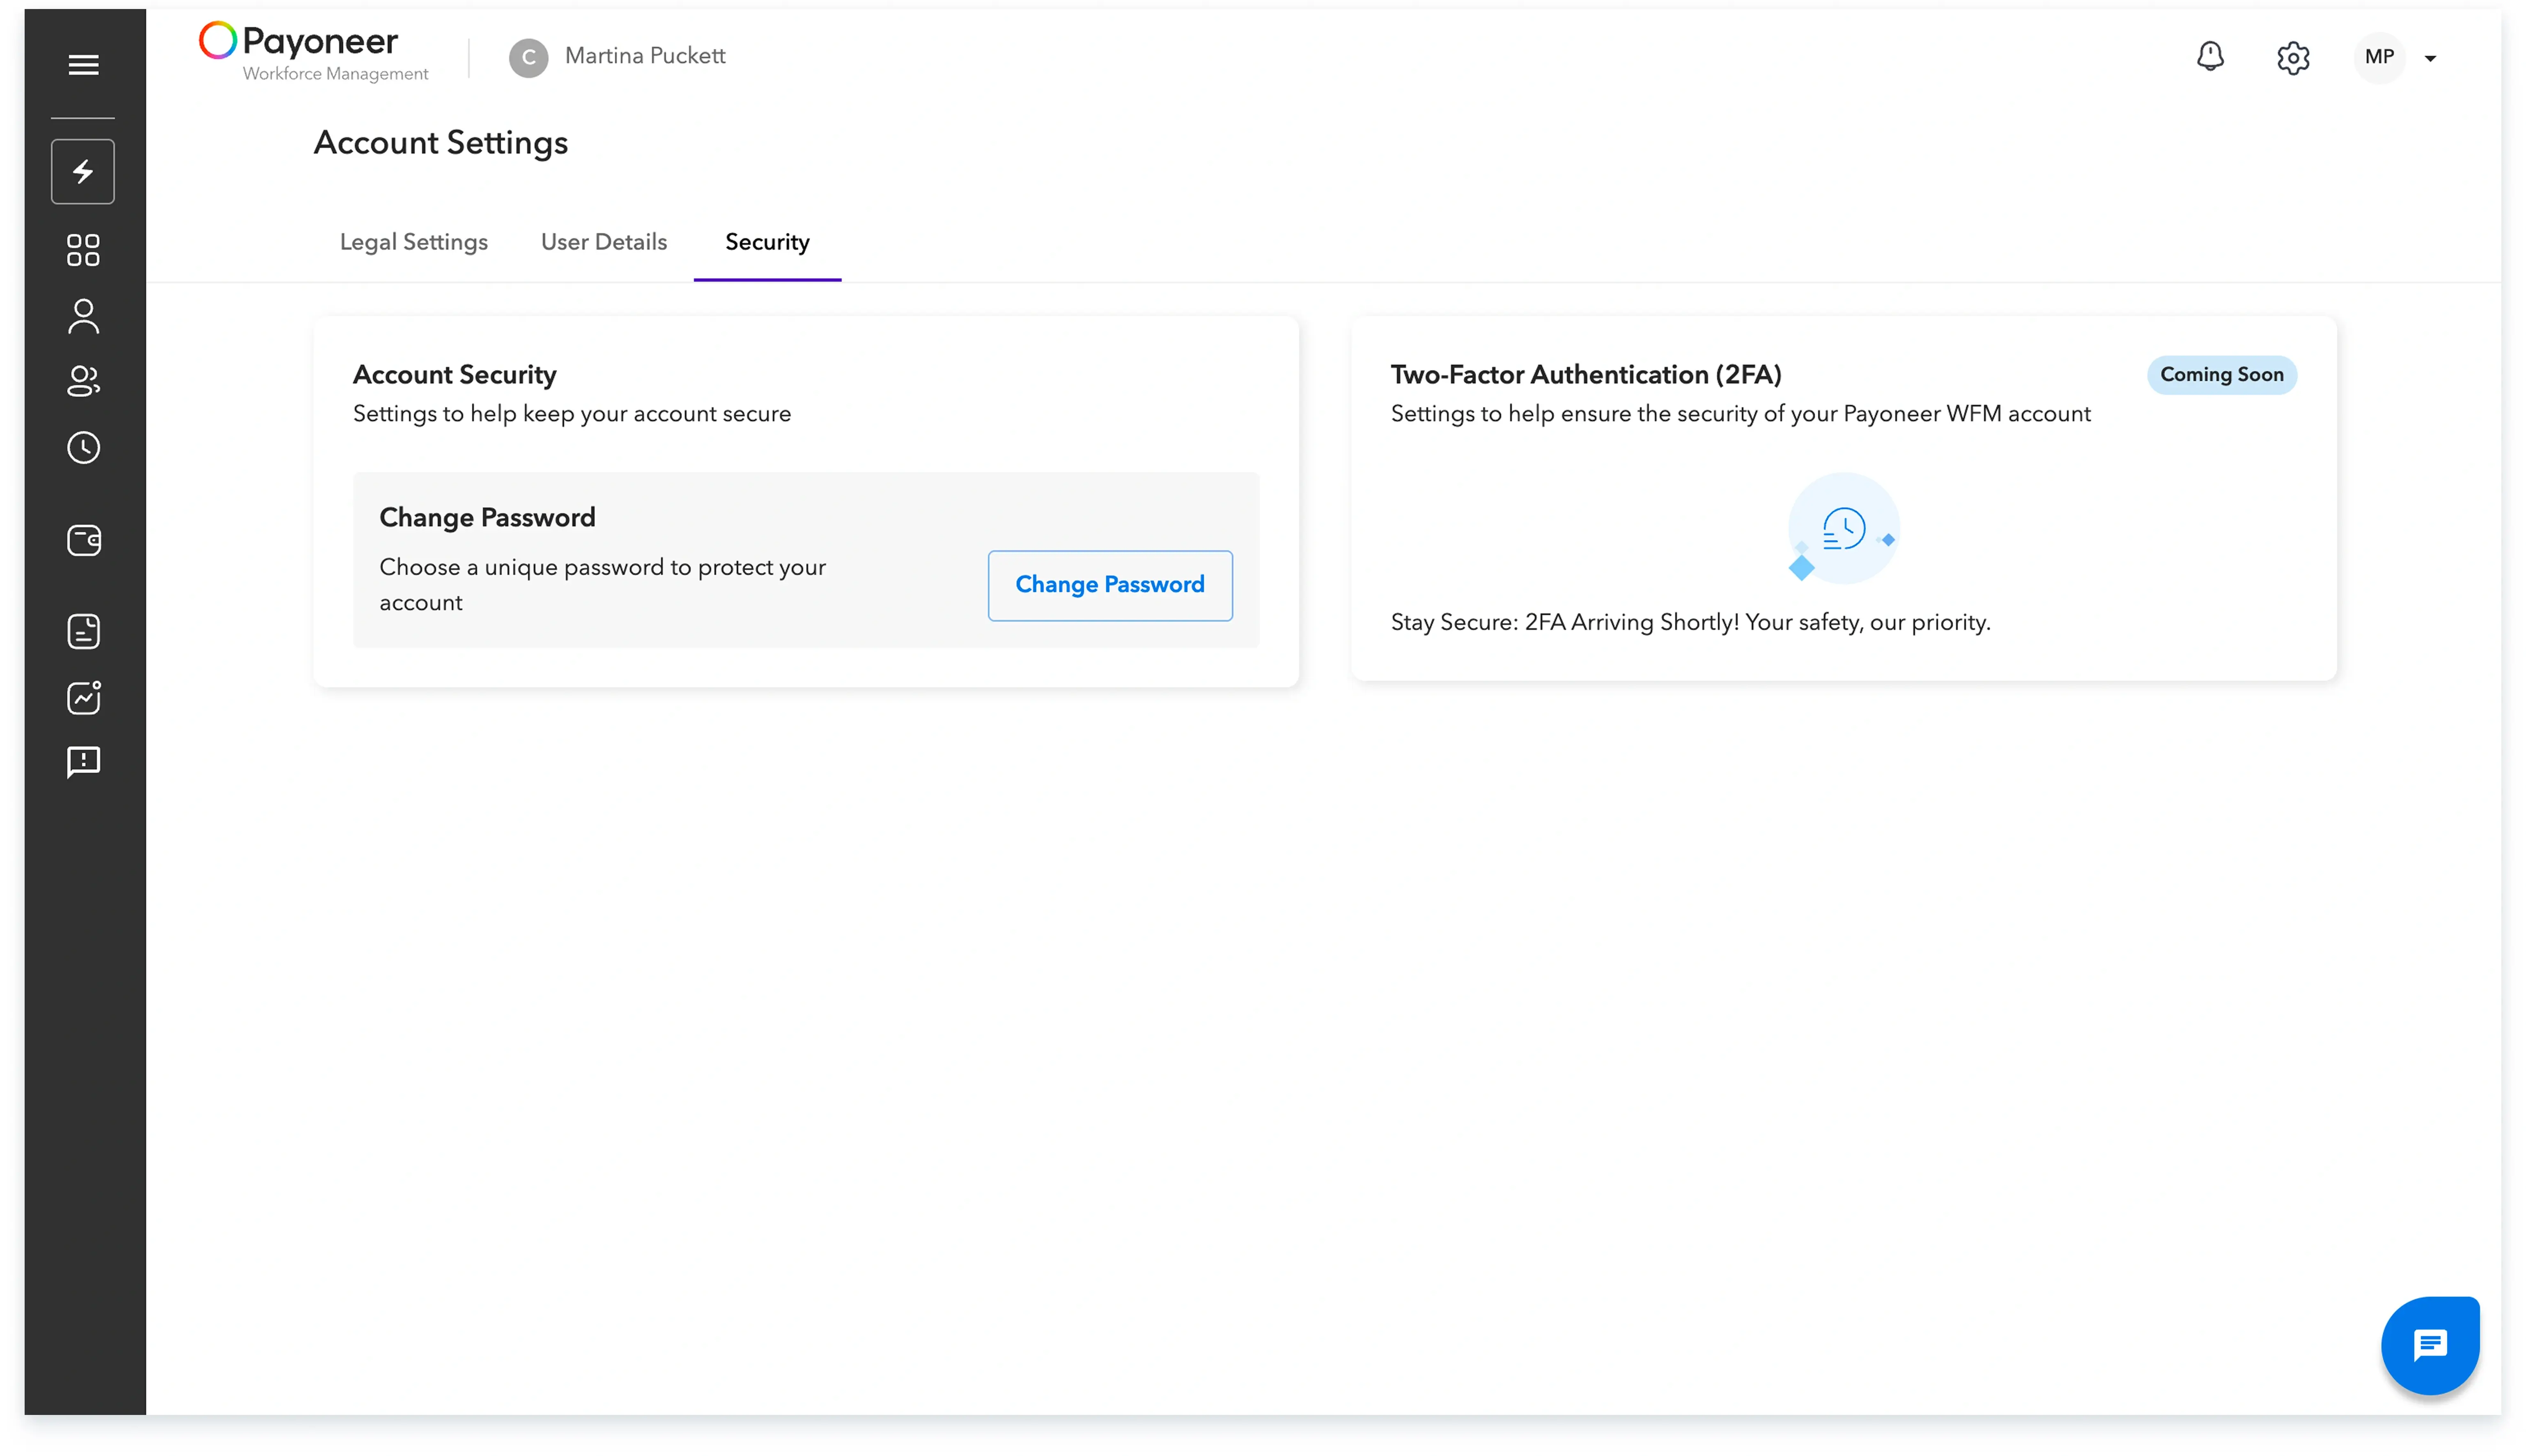Screen dimensions: 2526x1456
Task: Click the Change Password button
Action: click(x=1109, y=585)
